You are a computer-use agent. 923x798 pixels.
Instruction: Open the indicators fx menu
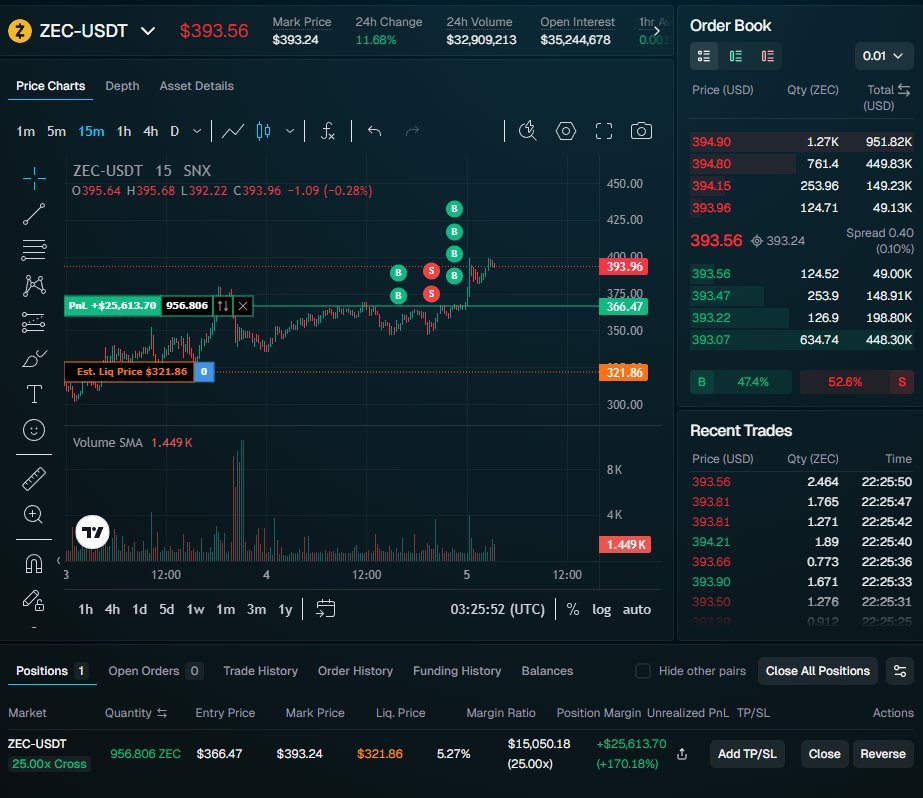(x=328, y=131)
